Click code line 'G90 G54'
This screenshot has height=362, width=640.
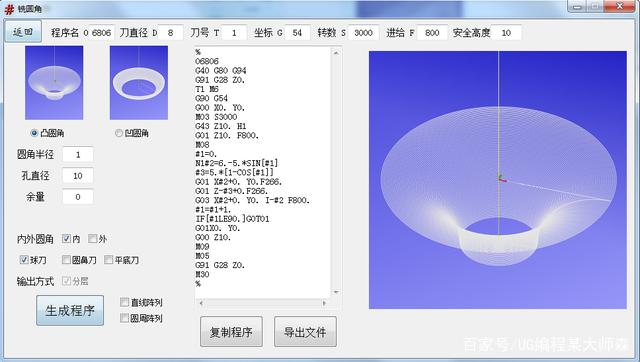tap(211, 98)
